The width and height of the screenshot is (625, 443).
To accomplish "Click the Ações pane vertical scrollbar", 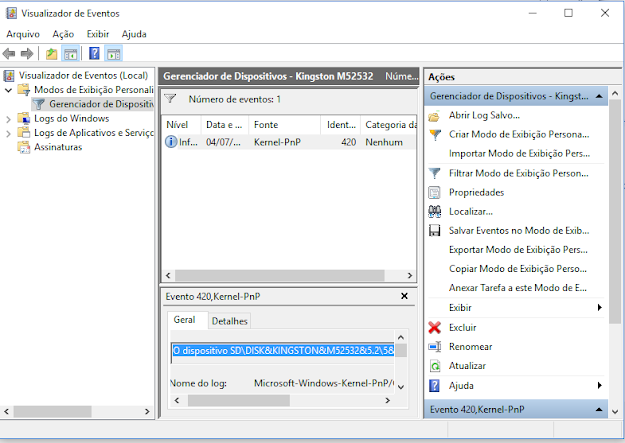I will point(615,211).
